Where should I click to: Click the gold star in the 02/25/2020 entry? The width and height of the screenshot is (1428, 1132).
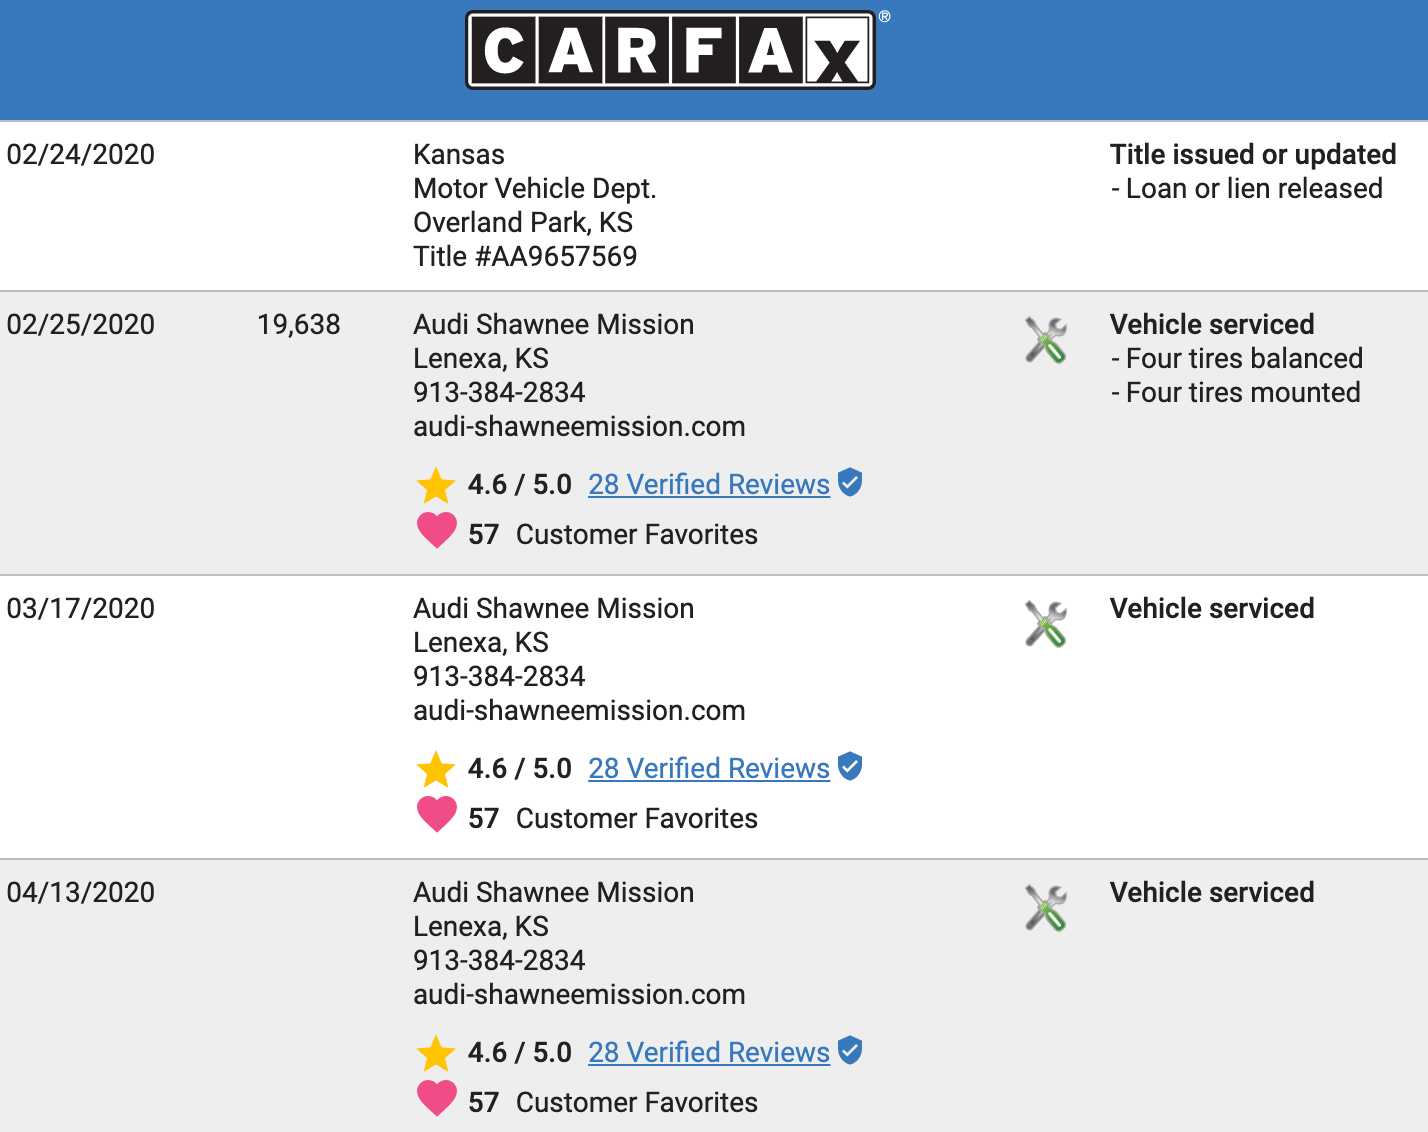tap(436, 486)
